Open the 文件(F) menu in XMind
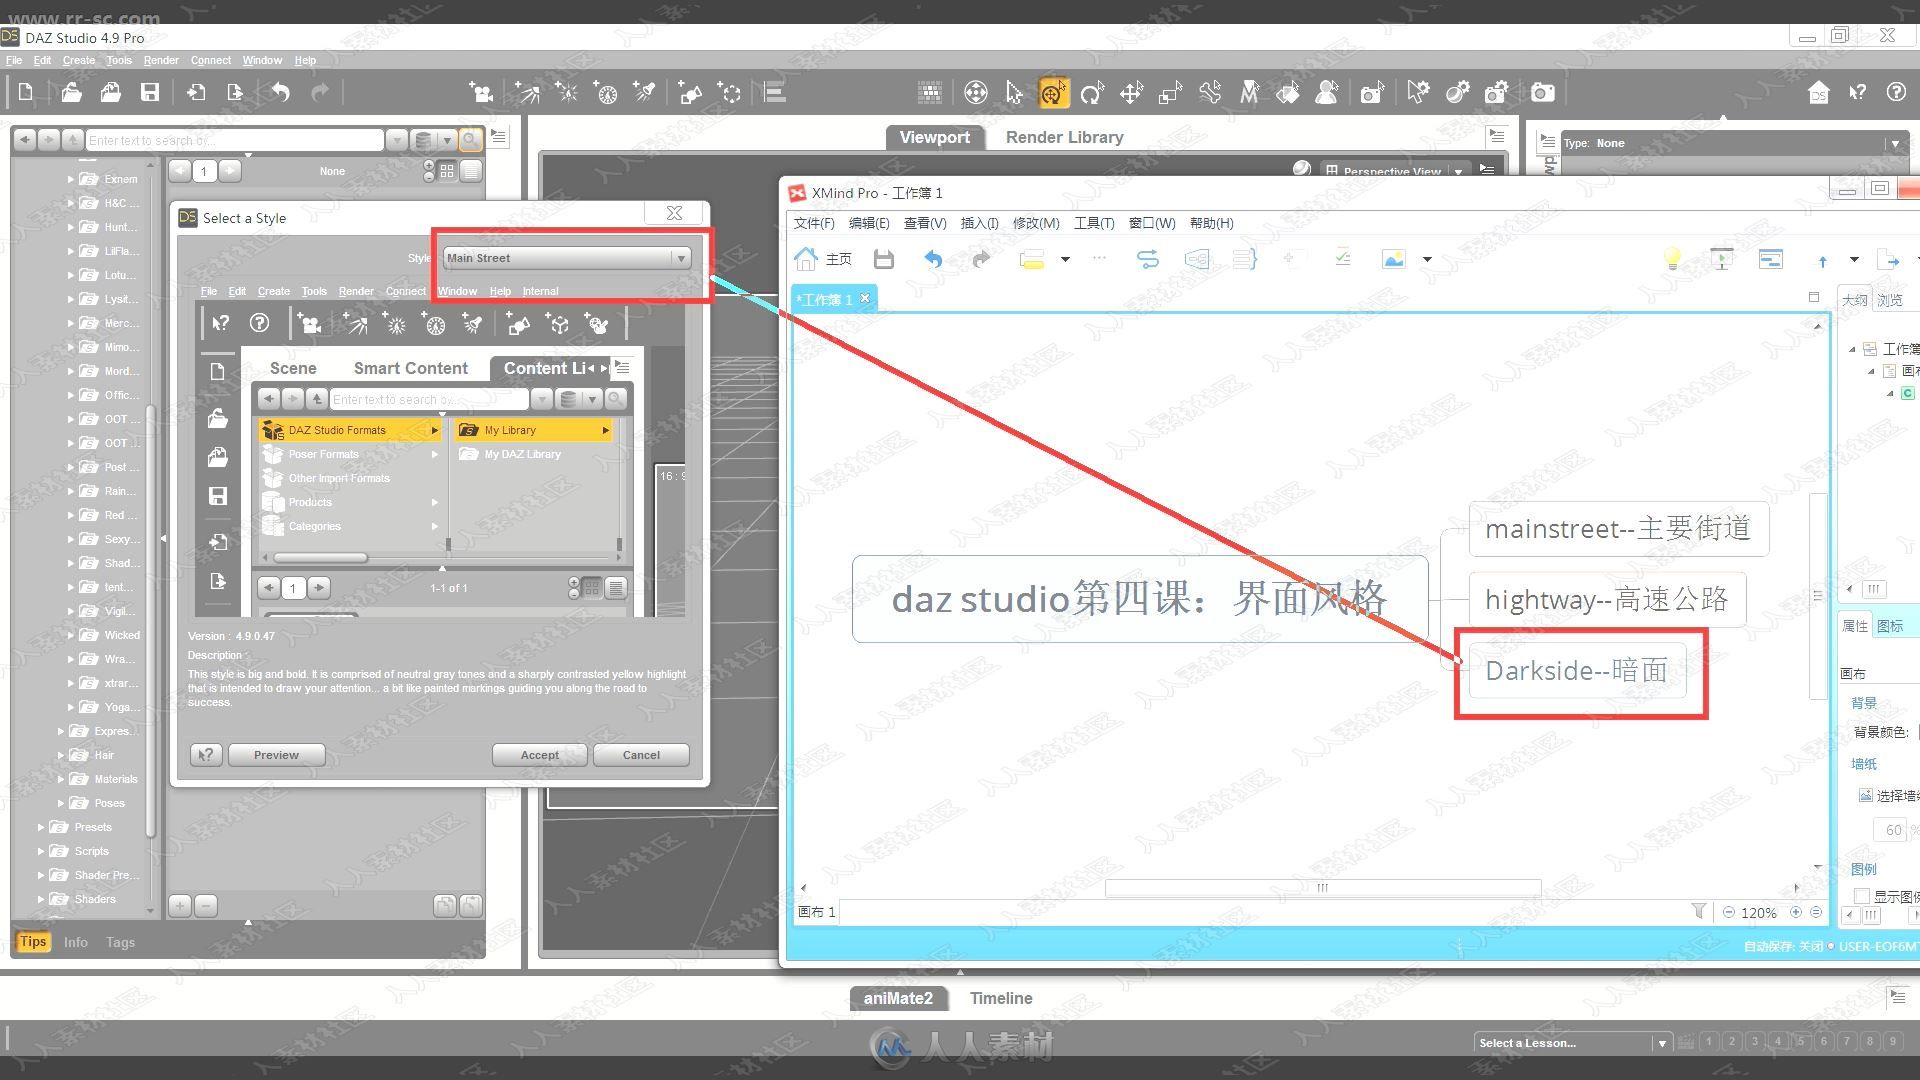The image size is (1920, 1080). [814, 223]
